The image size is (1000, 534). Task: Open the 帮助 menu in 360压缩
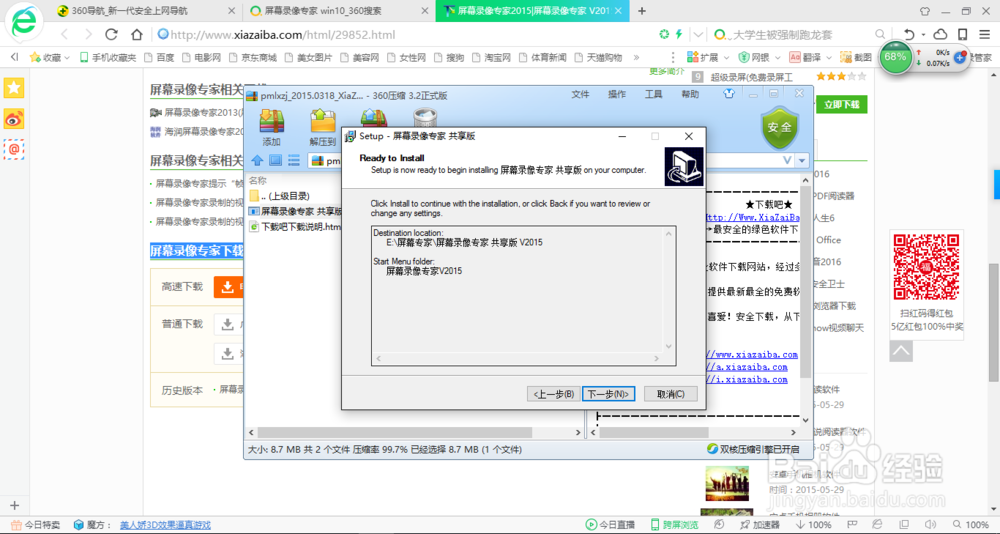[x=690, y=94]
